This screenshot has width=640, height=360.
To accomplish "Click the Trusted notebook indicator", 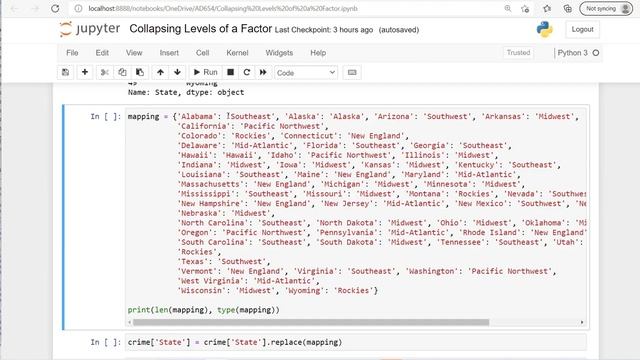I will click(518, 53).
